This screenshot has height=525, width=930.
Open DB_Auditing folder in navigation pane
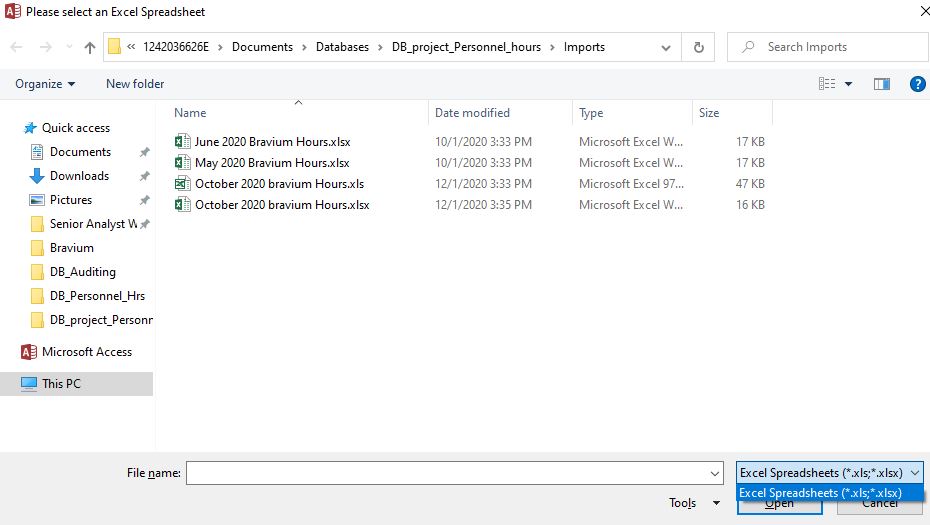(x=82, y=272)
